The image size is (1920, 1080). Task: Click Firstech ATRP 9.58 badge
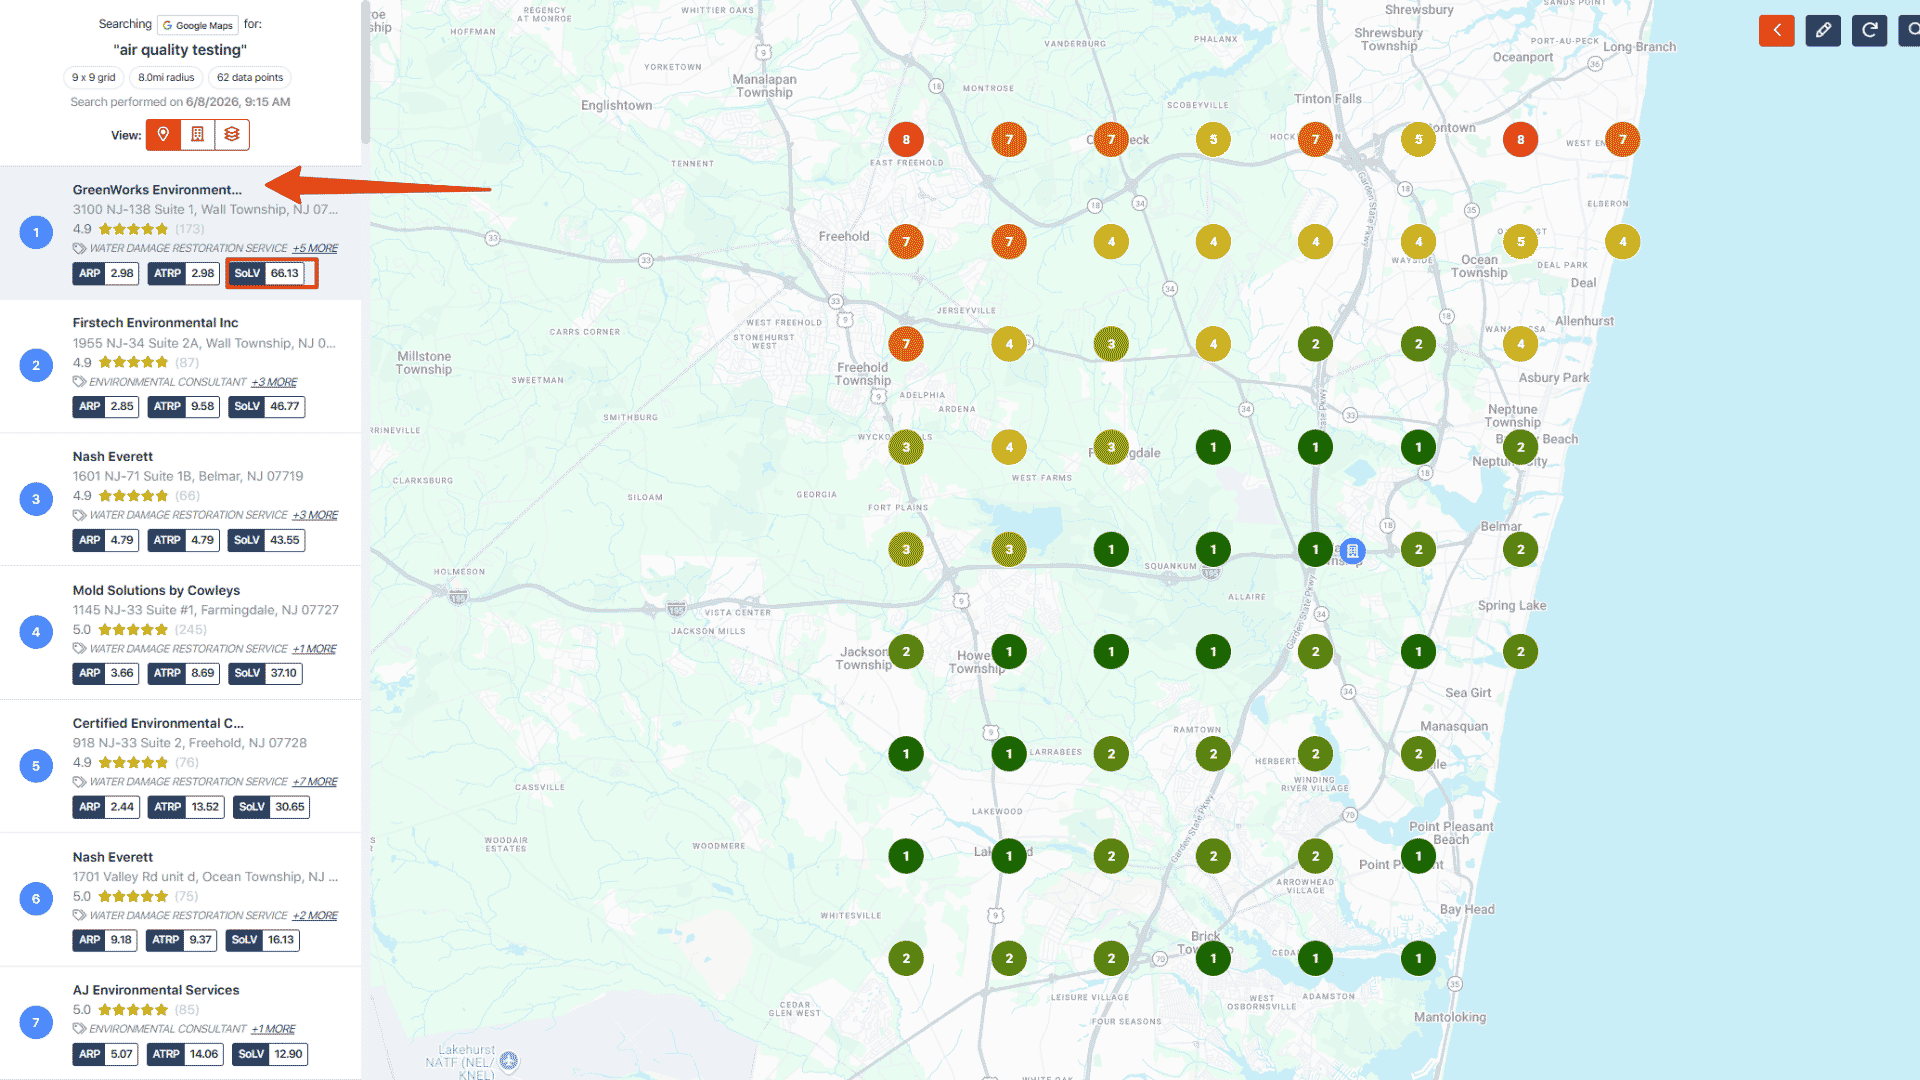(x=184, y=406)
